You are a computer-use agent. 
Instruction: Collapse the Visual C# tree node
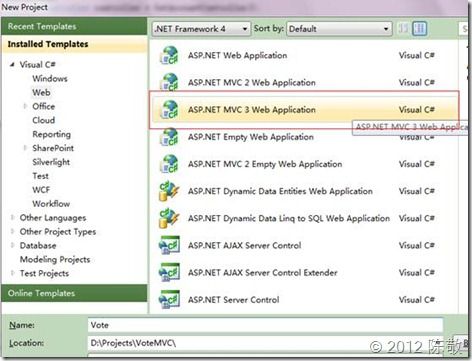[x=12, y=64]
